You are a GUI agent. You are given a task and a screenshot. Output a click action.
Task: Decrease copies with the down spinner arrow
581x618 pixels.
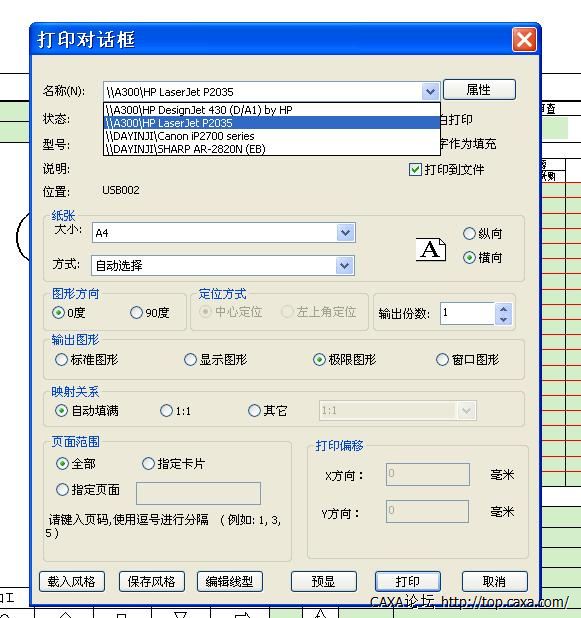503,319
